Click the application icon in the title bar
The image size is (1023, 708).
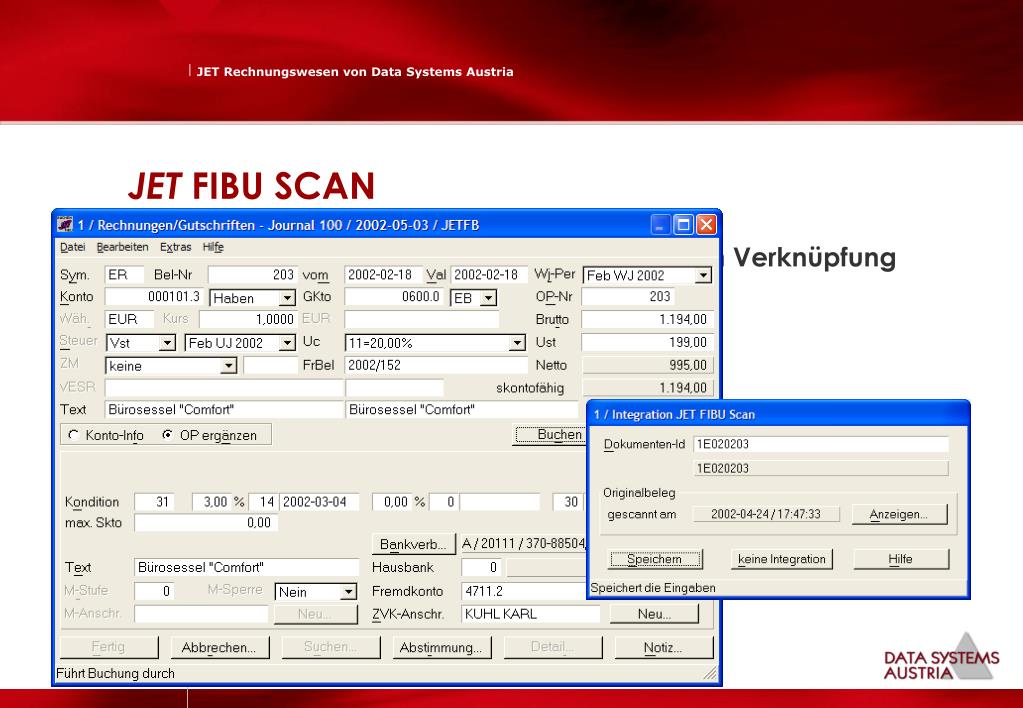point(65,224)
